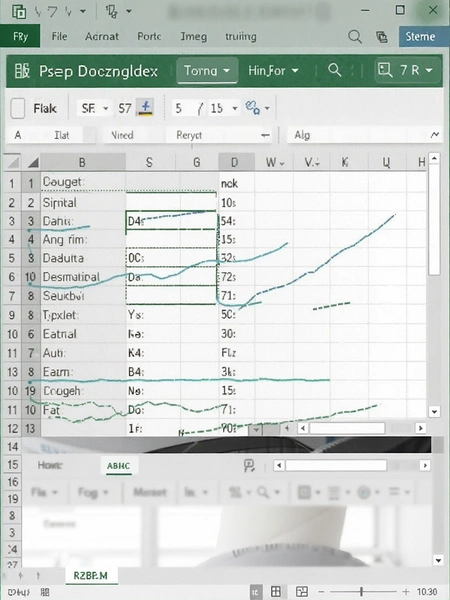Screen dimensions: 450x600
Task: Select the K4 cell text
Action: [136, 353]
